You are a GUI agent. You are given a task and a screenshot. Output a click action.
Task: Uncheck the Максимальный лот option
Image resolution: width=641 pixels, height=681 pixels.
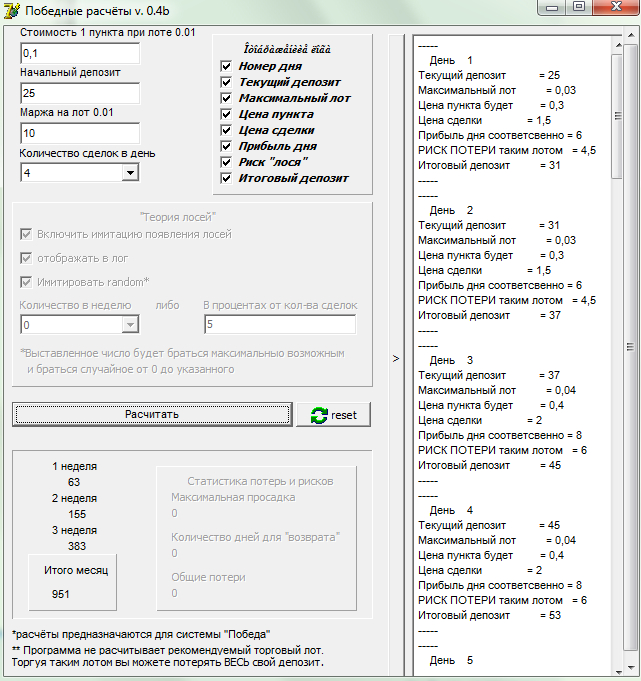[226, 98]
